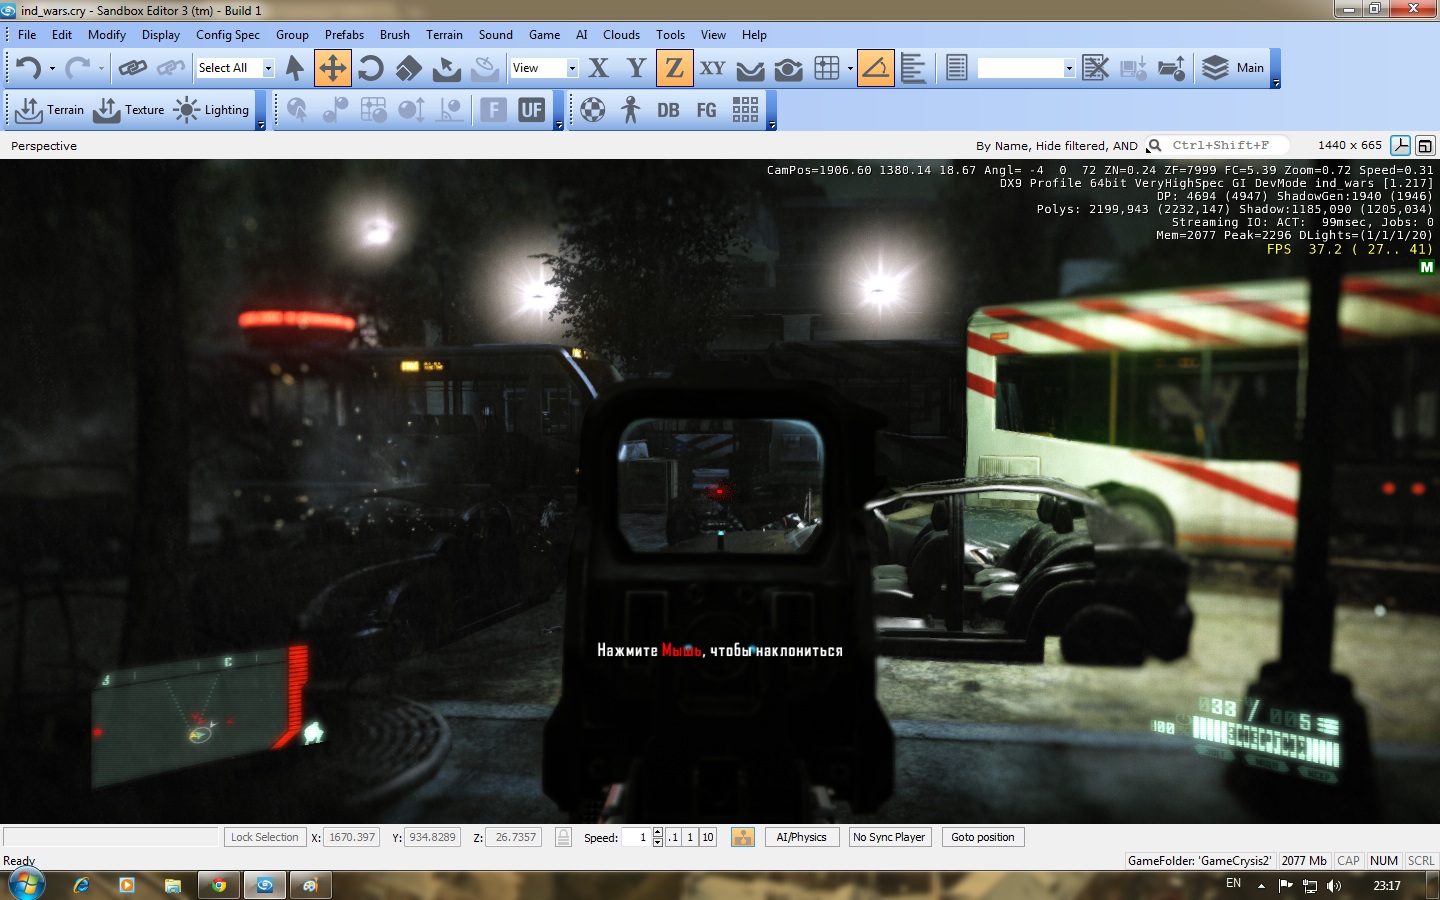Open the Tools menu

tap(670, 34)
